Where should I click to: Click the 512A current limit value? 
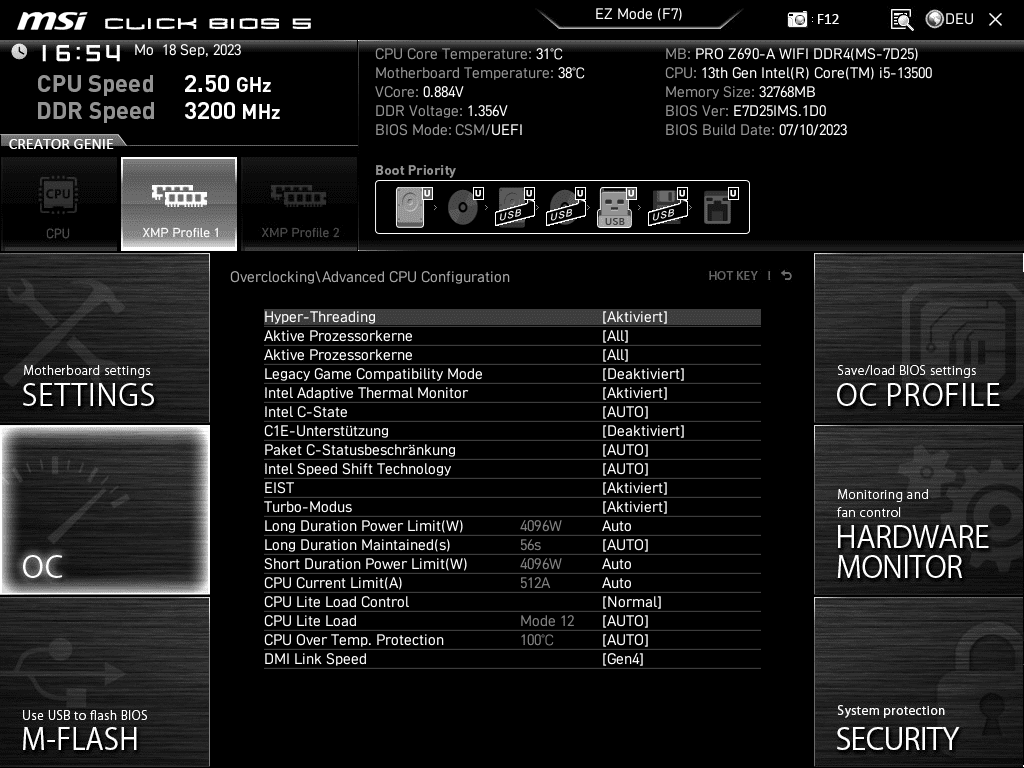535,583
